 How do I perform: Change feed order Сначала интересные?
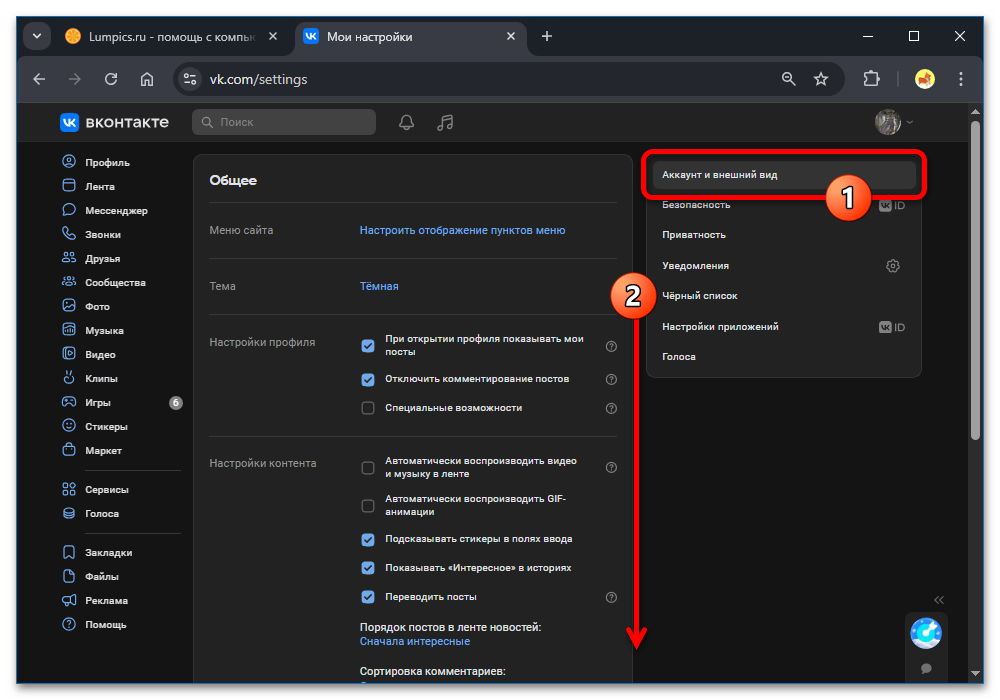pos(415,641)
